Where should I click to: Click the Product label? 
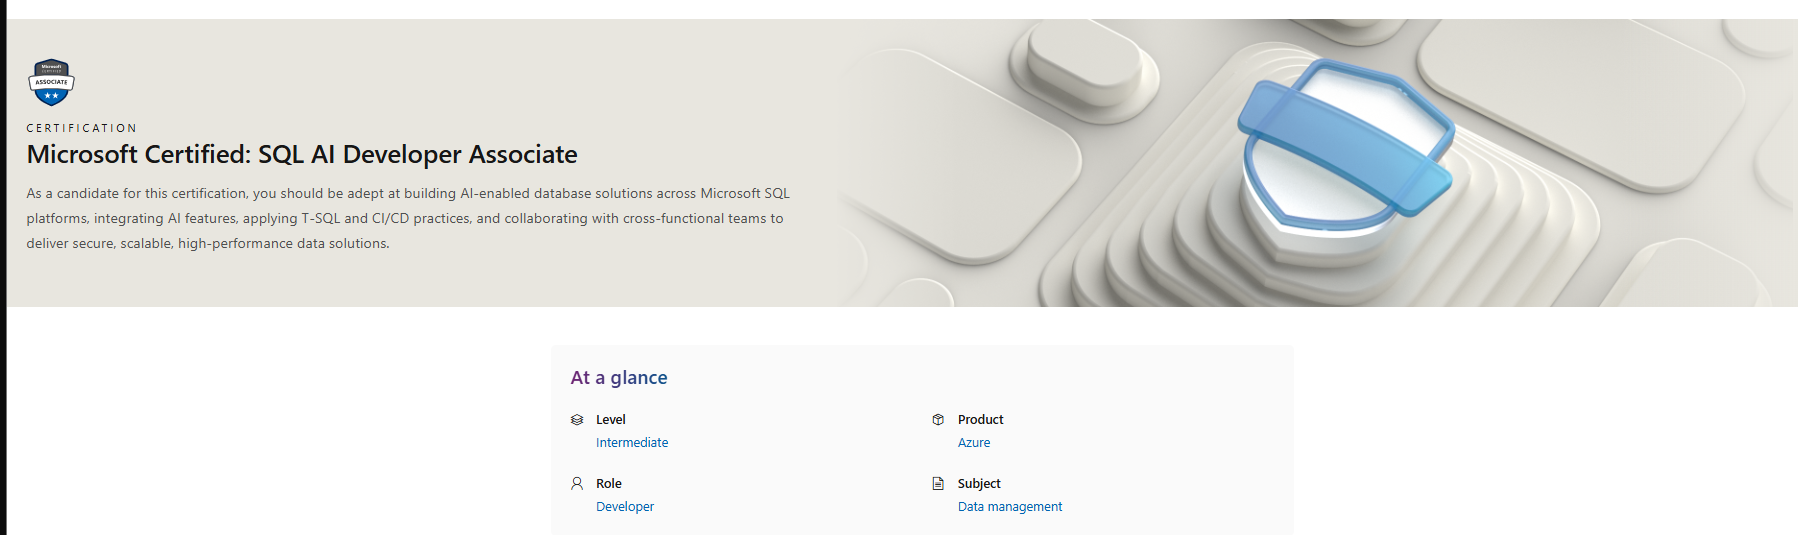click(980, 420)
